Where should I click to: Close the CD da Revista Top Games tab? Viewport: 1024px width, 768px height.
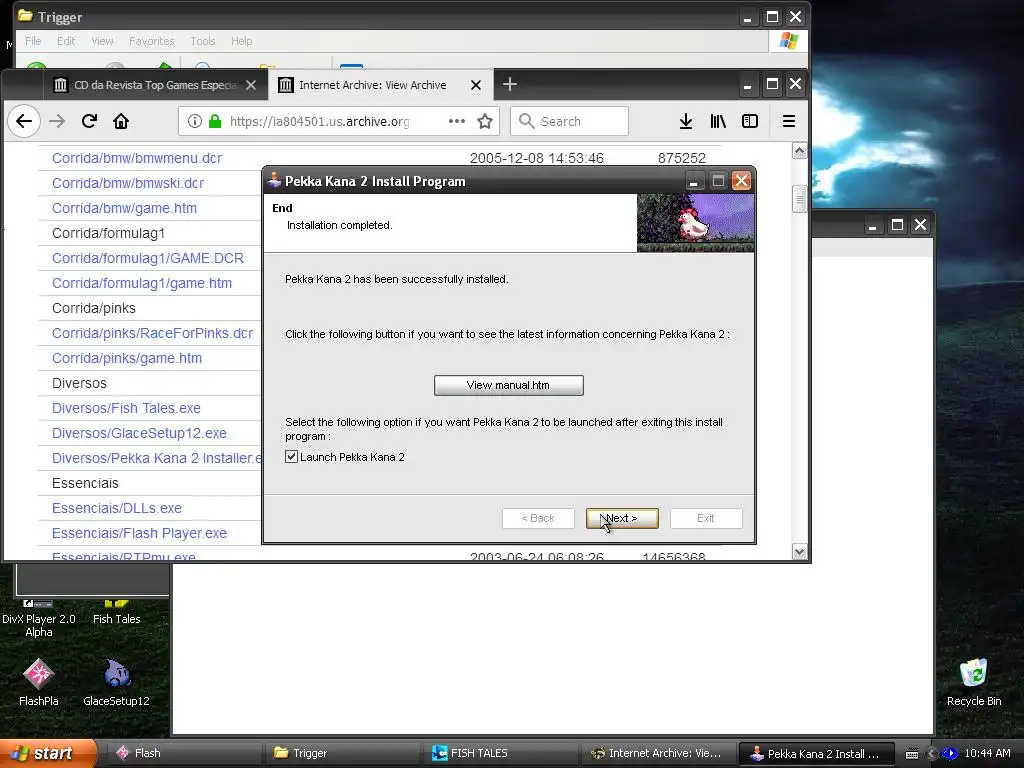point(251,86)
